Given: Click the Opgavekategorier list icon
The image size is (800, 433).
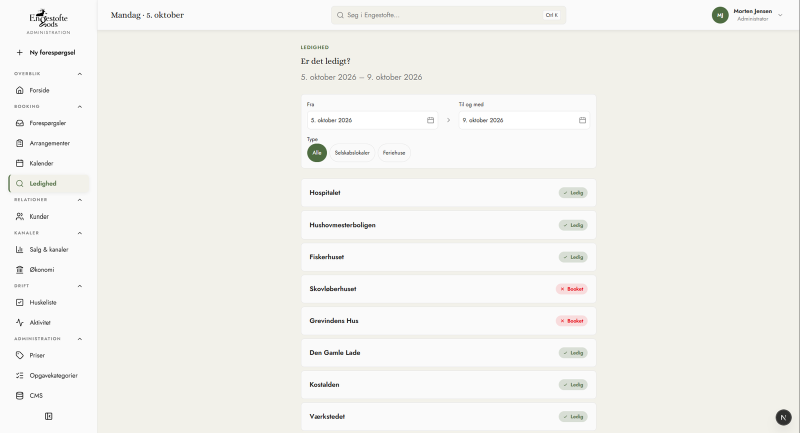Looking at the screenshot, I should pos(19,375).
